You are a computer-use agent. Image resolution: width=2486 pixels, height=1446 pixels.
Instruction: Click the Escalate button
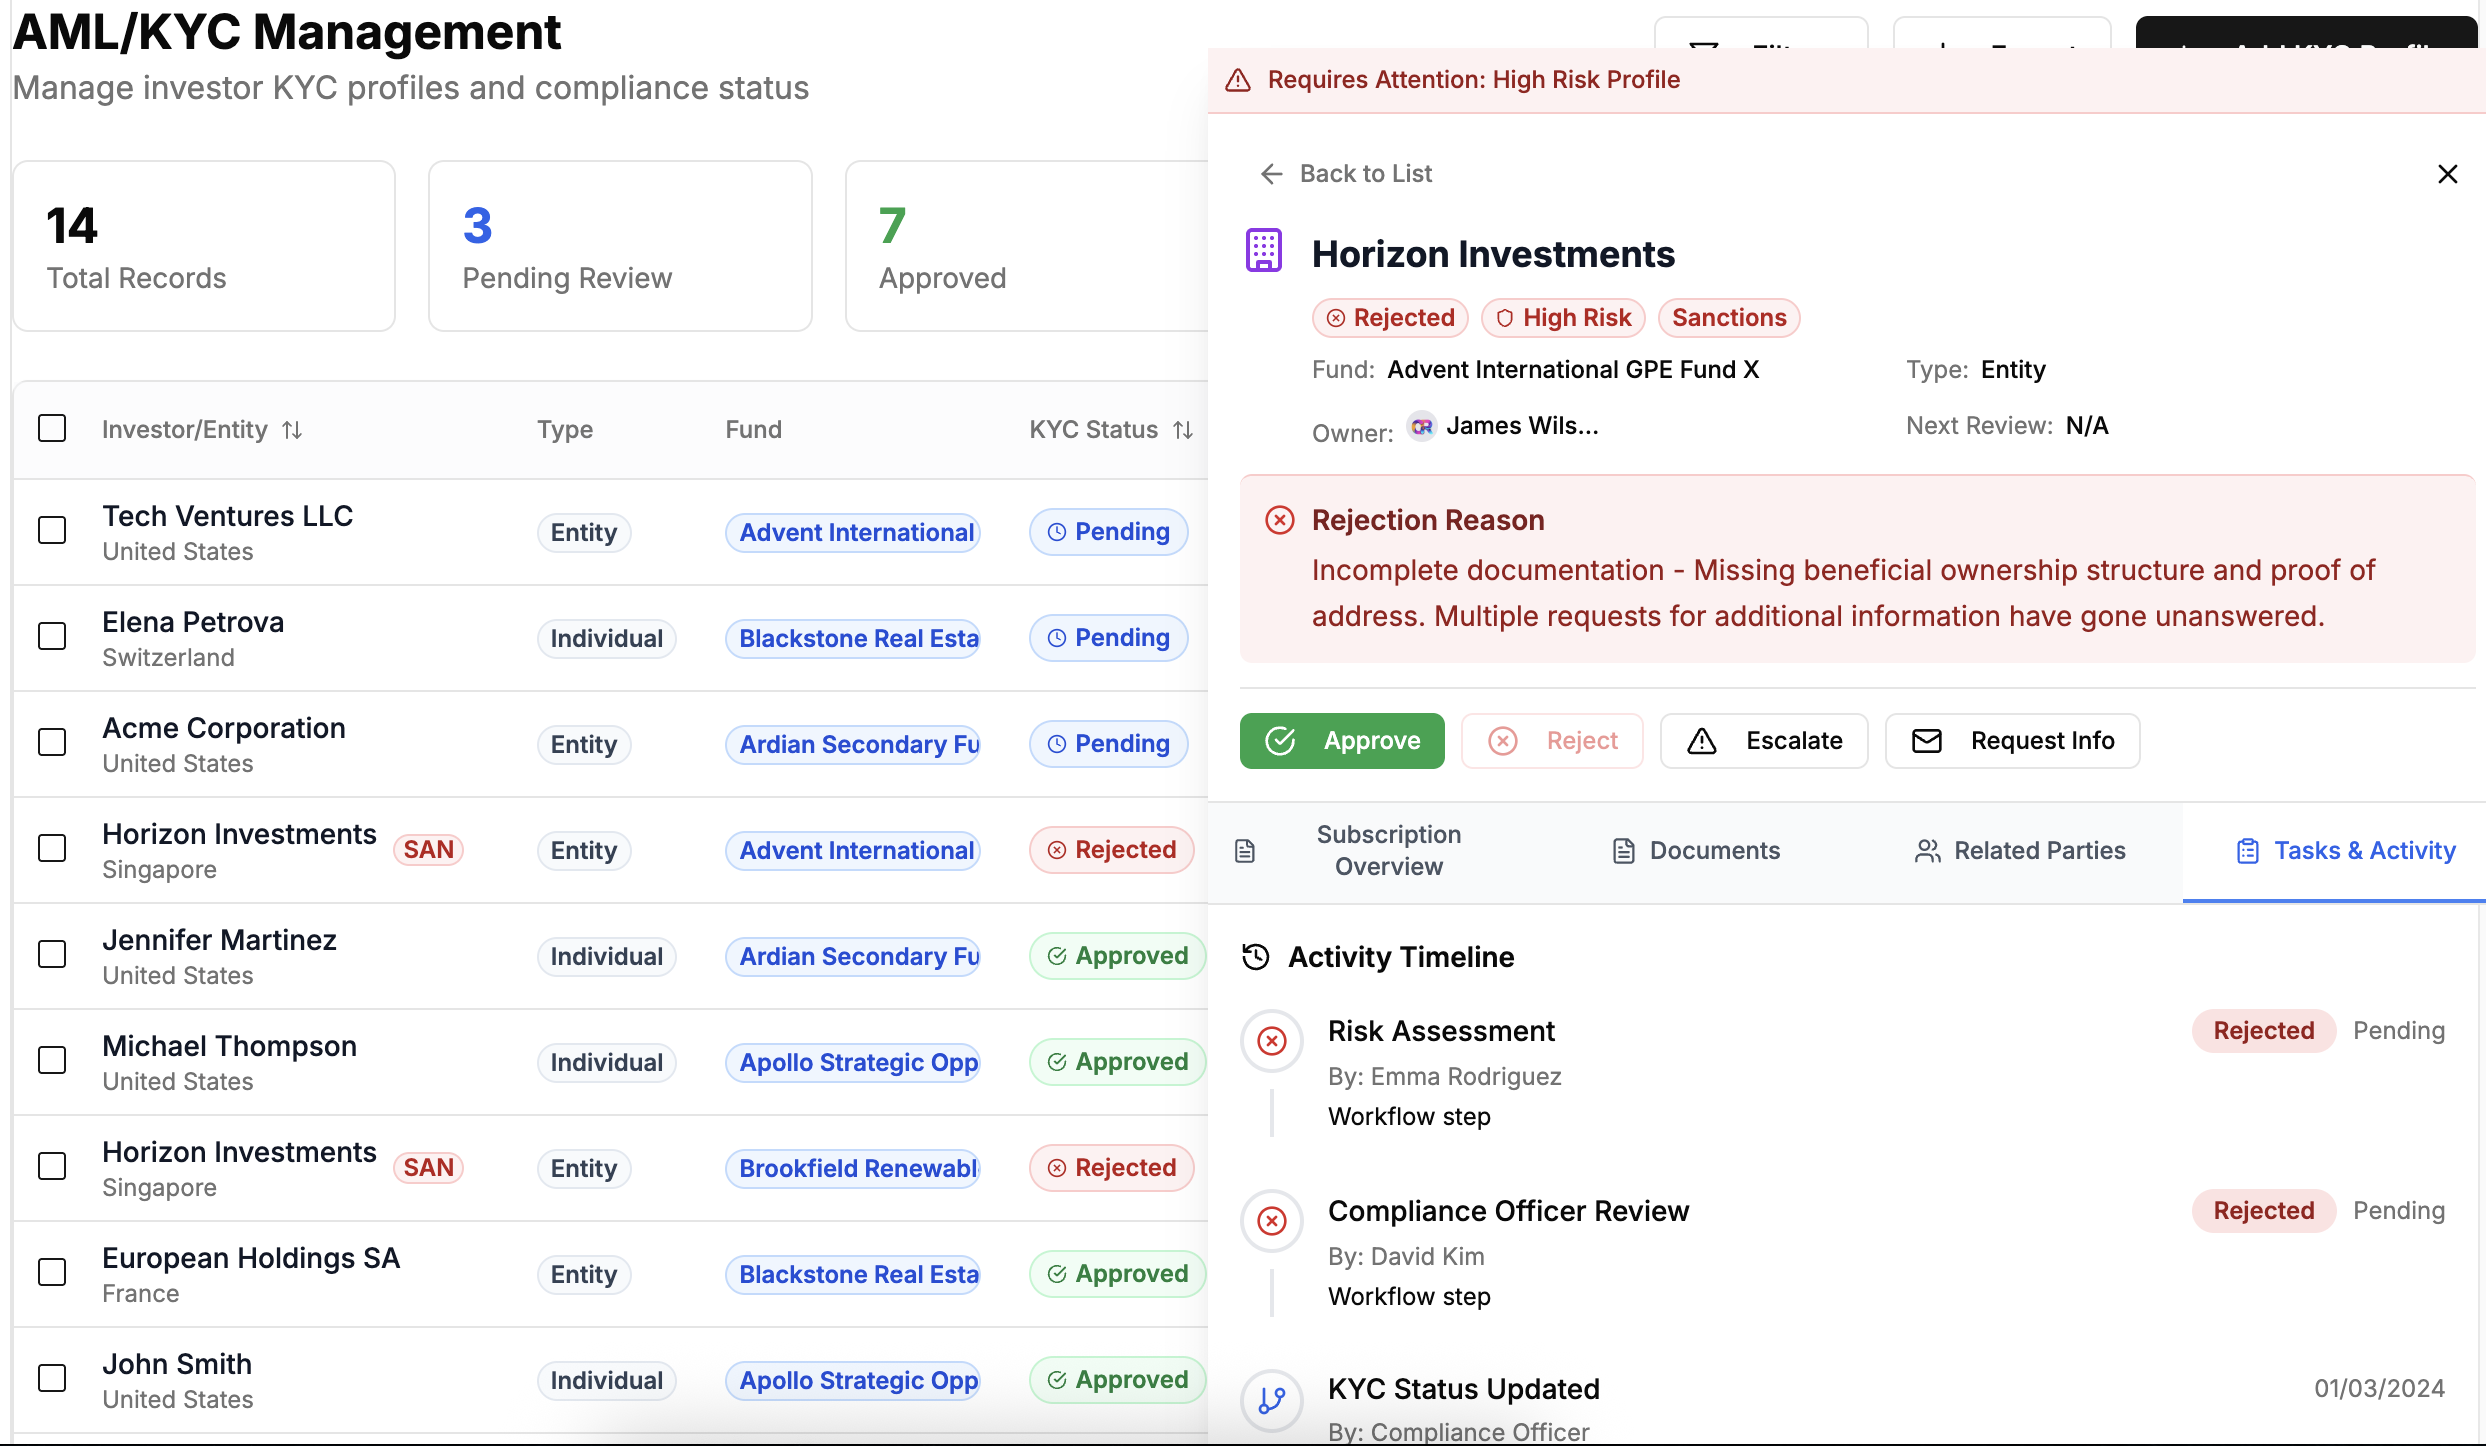click(x=1764, y=741)
